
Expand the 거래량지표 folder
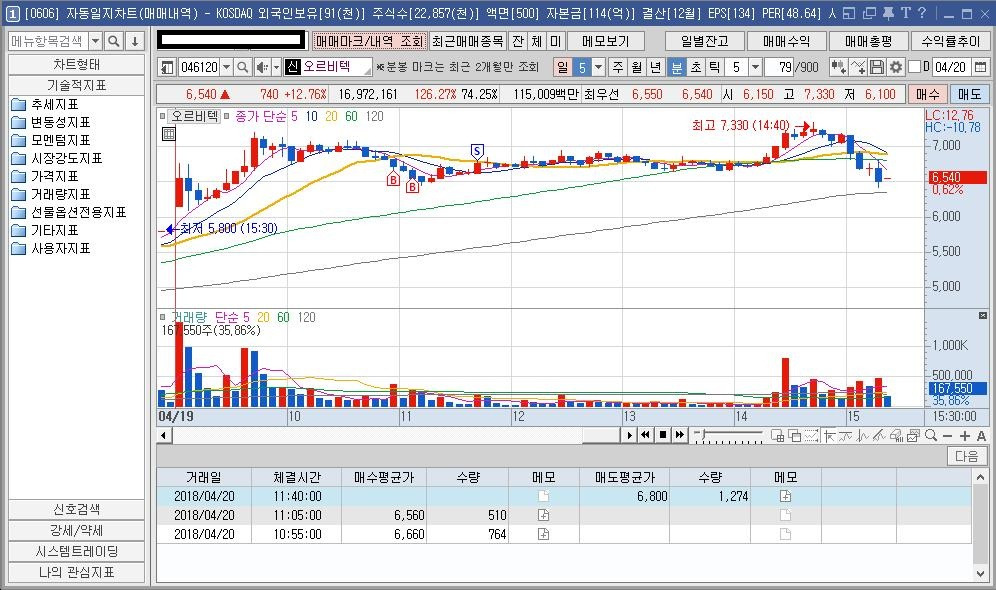pyautogui.click(x=51, y=194)
